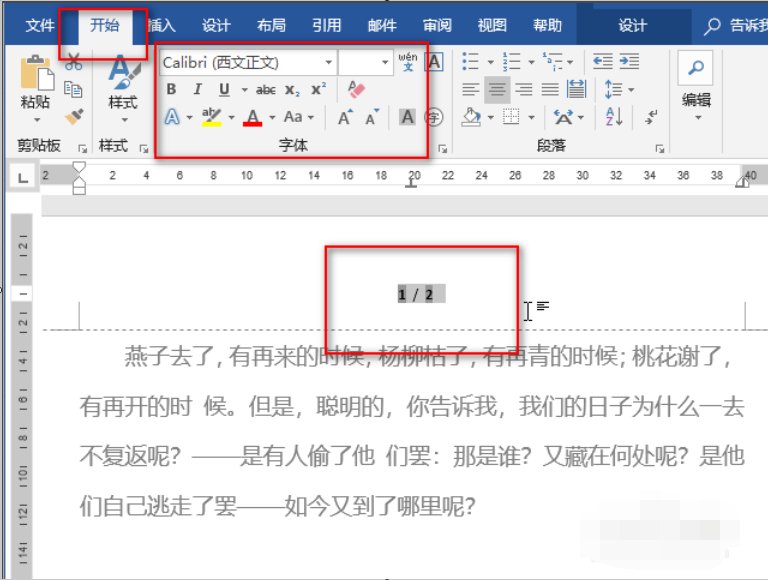Switch to the 审阅 Review tab
The height and width of the screenshot is (580, 768).
tap(437, 24)
